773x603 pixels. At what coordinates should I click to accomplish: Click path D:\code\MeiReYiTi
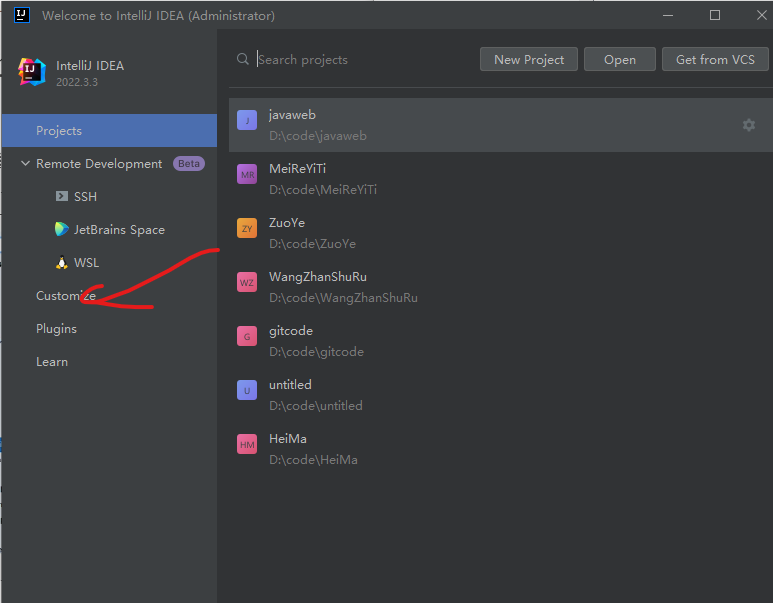(323, 190)
